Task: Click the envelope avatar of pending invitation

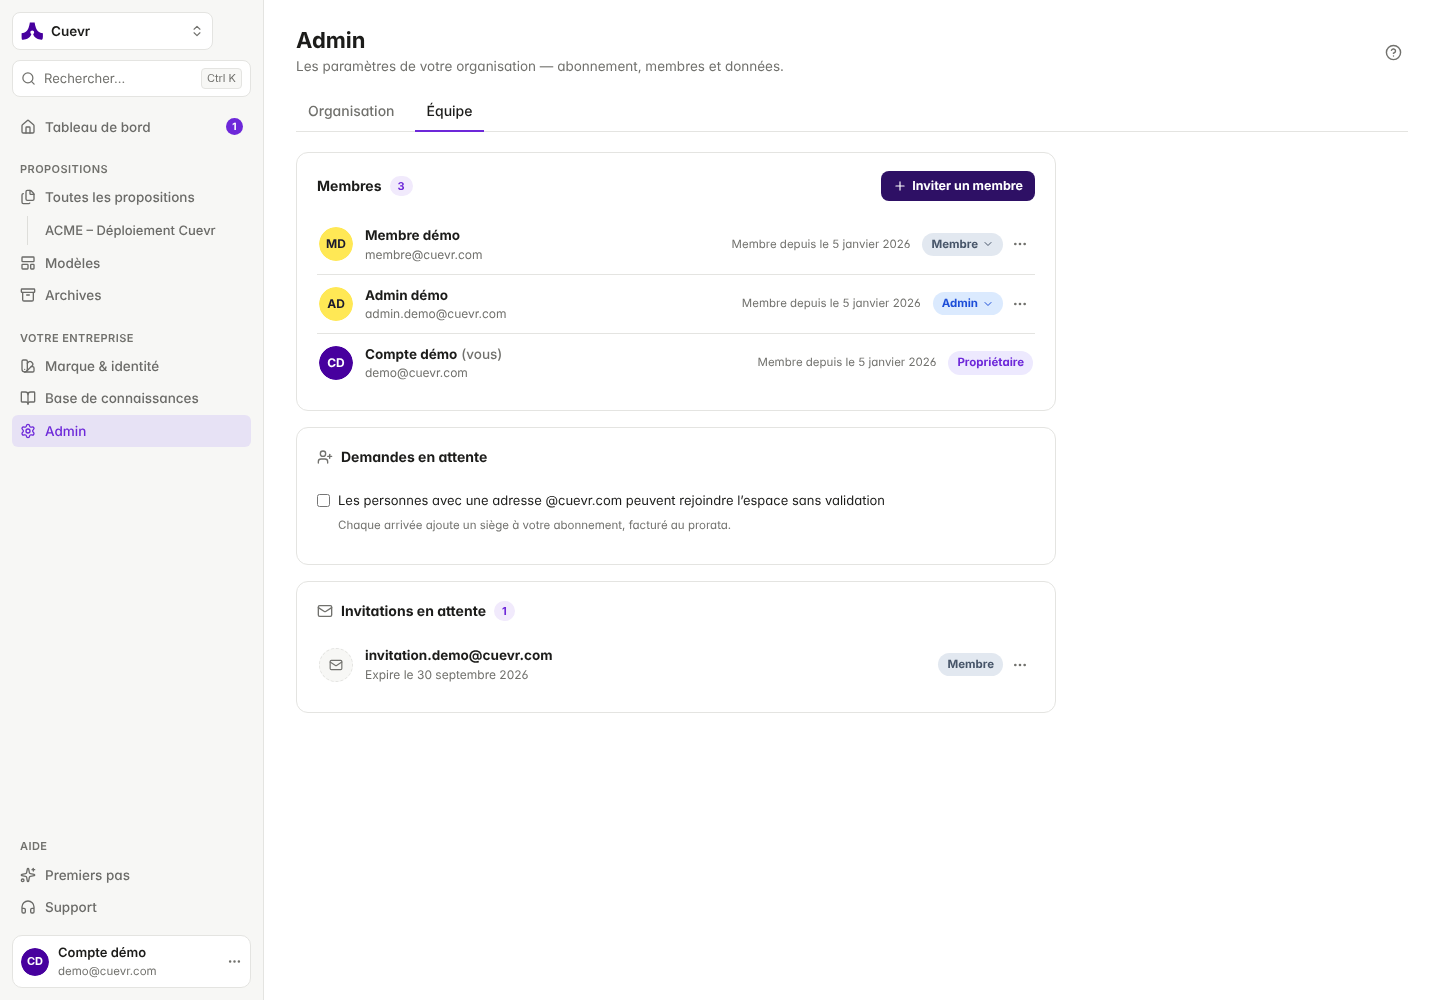Action: click(336, 665)
